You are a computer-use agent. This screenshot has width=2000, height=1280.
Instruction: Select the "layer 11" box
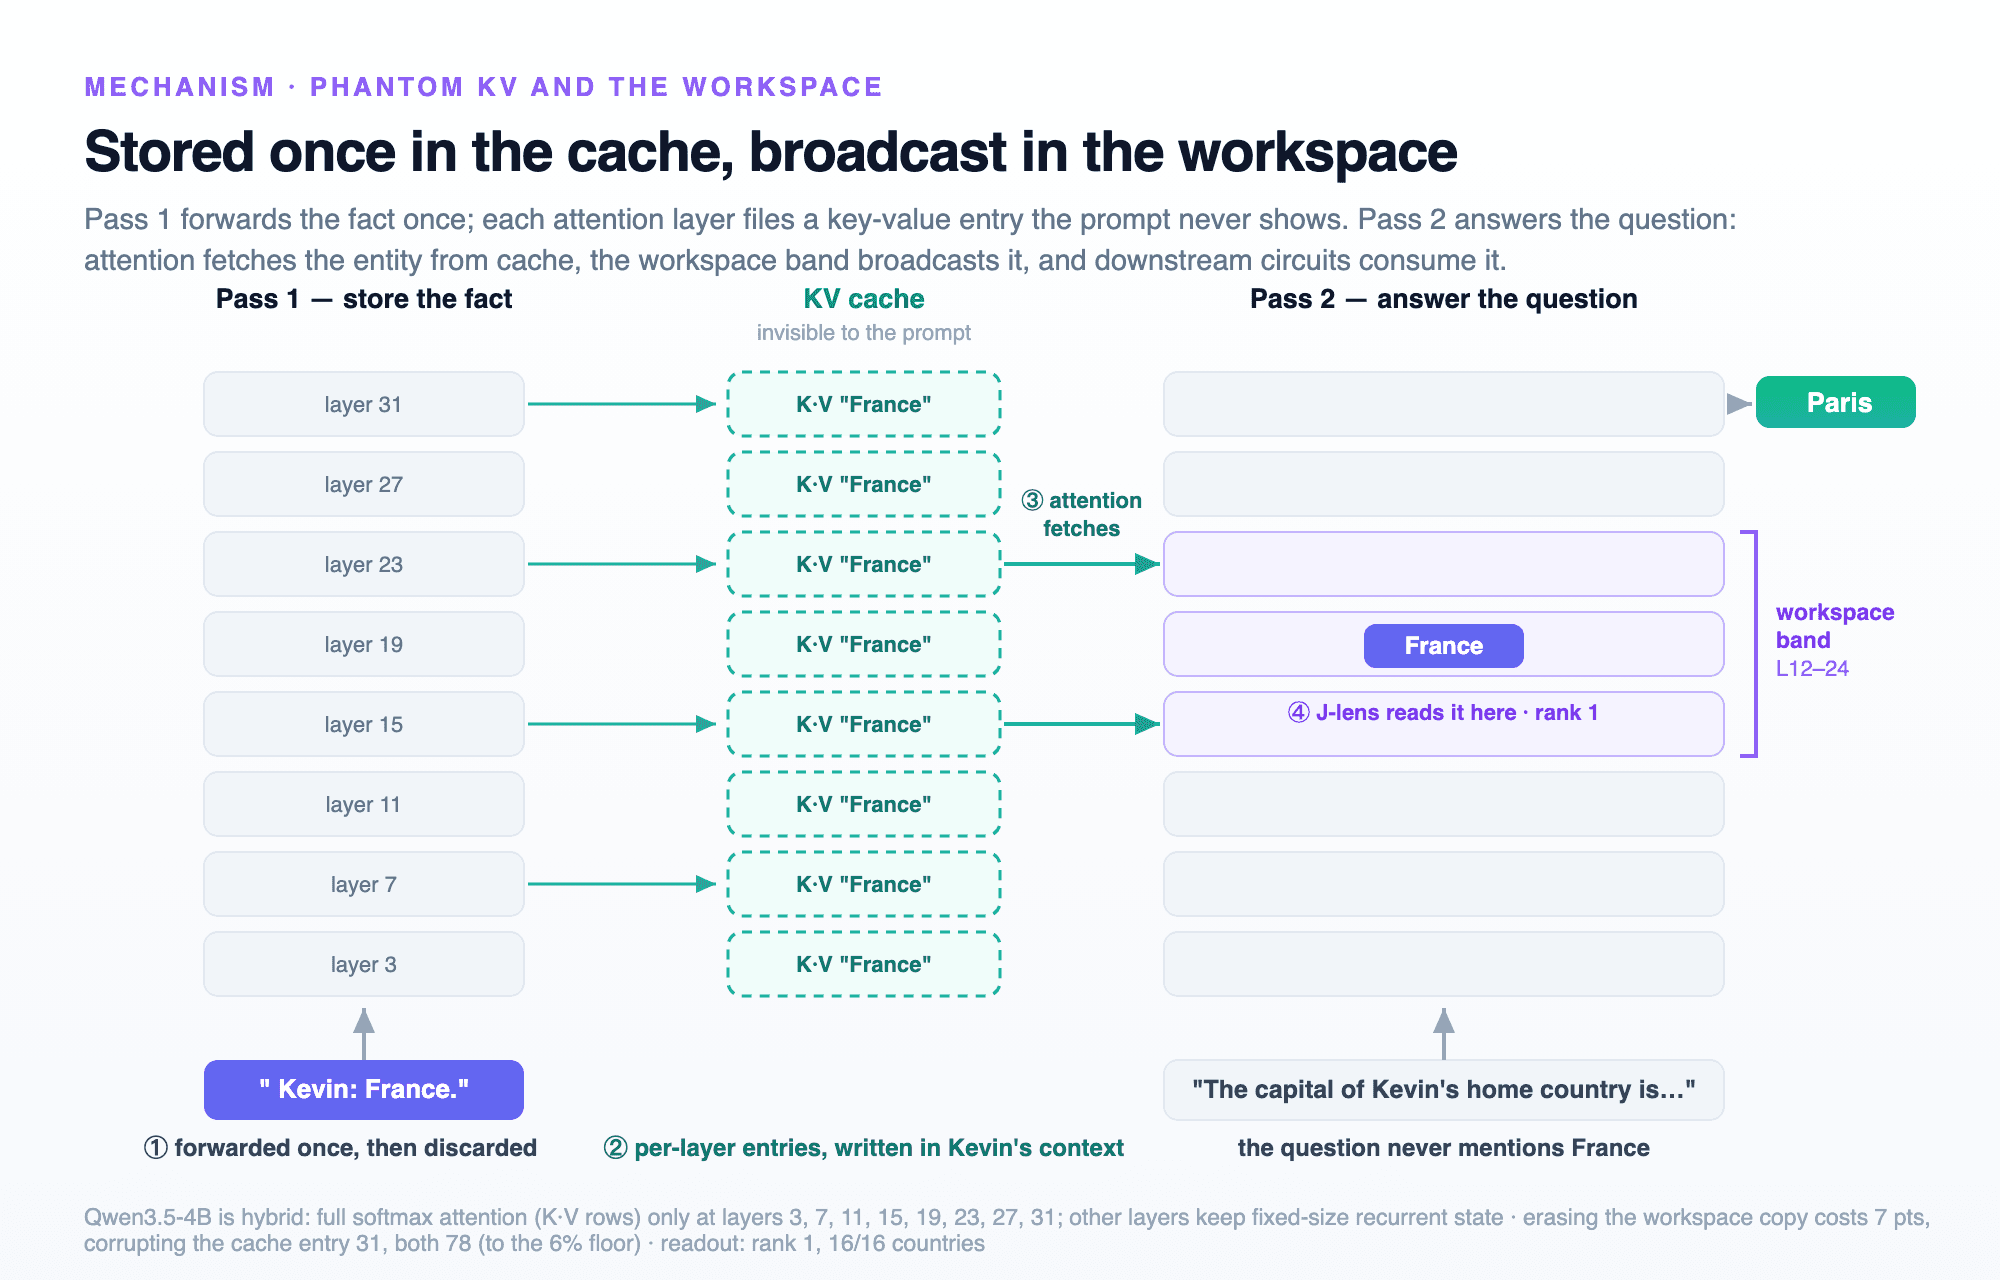pyautogui.click(x=364, y=804)
